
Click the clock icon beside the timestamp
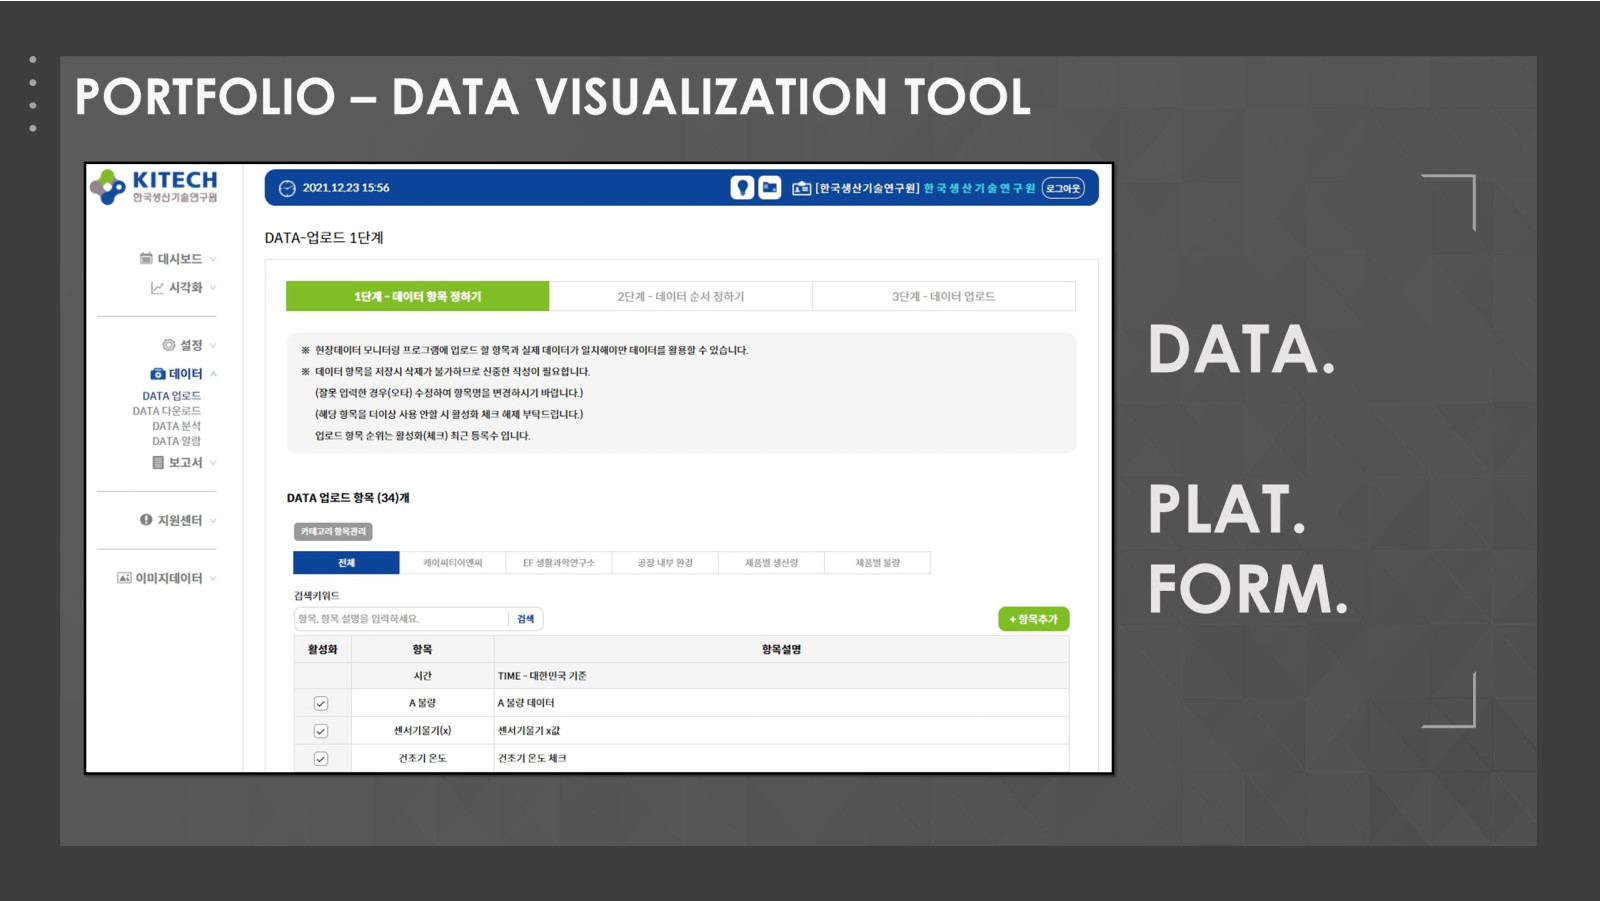[287, 188]
